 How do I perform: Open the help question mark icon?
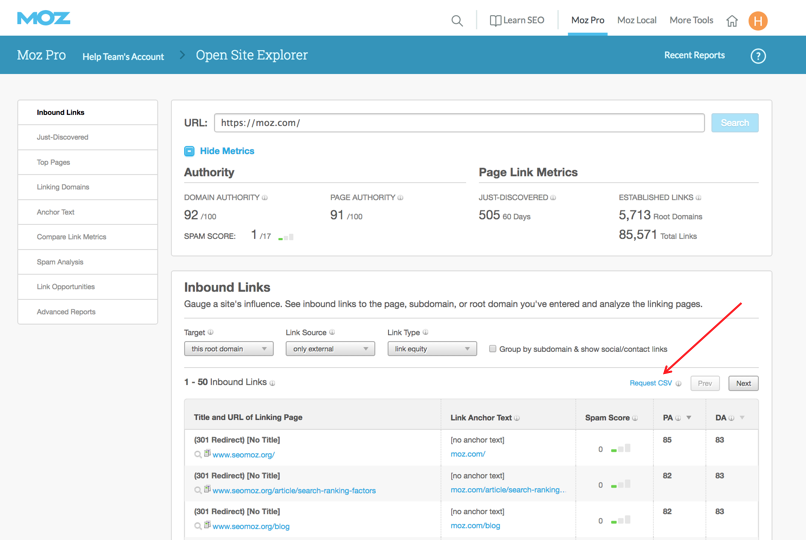(x=758, y=56)
